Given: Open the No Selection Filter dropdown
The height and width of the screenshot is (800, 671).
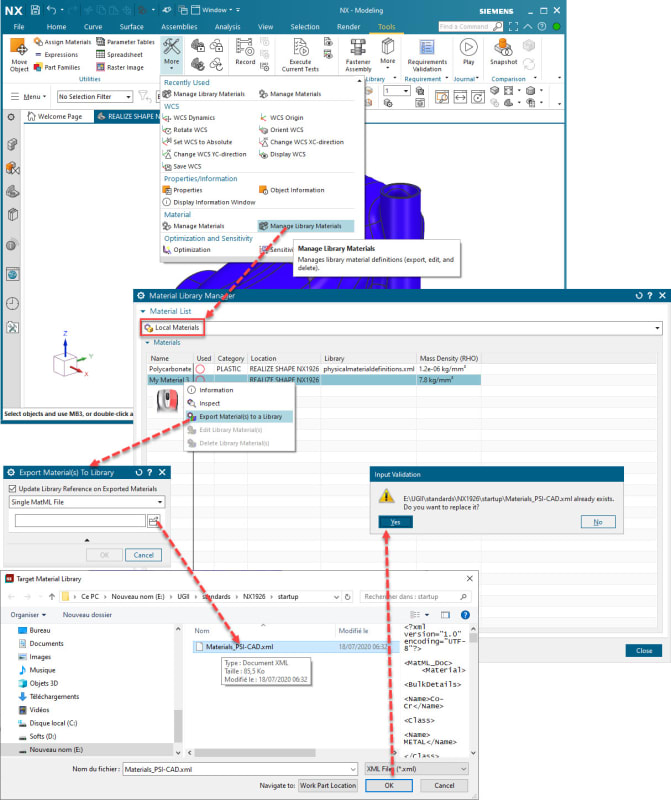Looking at the screenshot, I should pyautogui.click(x=95, y=96).
